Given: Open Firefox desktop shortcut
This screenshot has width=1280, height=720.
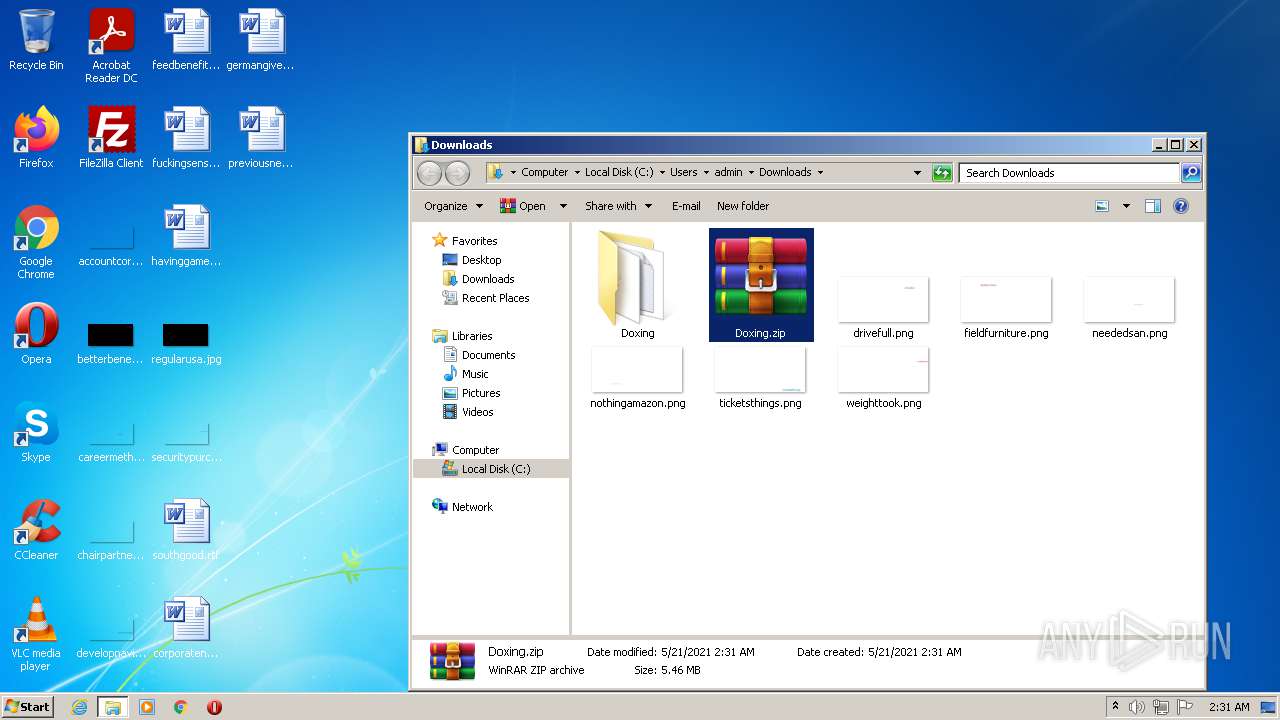Looking at the screenshot, I should (x=36, y=137).
